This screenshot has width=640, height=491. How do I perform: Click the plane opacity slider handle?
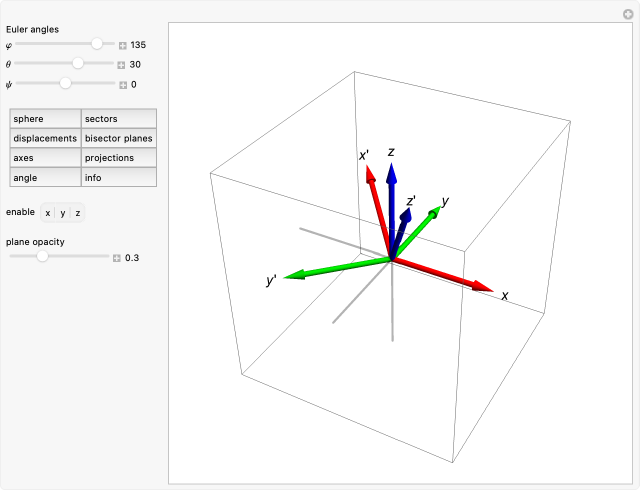pos(42,257)
